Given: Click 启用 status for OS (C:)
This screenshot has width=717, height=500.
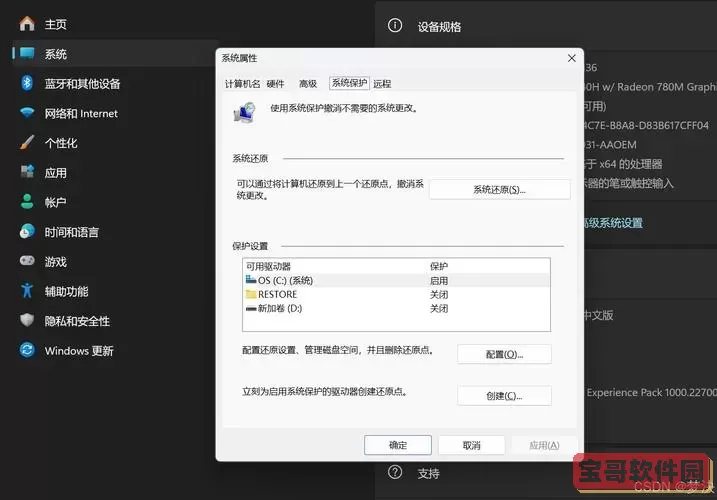Looking at the screenshot, I should (439, 280).
